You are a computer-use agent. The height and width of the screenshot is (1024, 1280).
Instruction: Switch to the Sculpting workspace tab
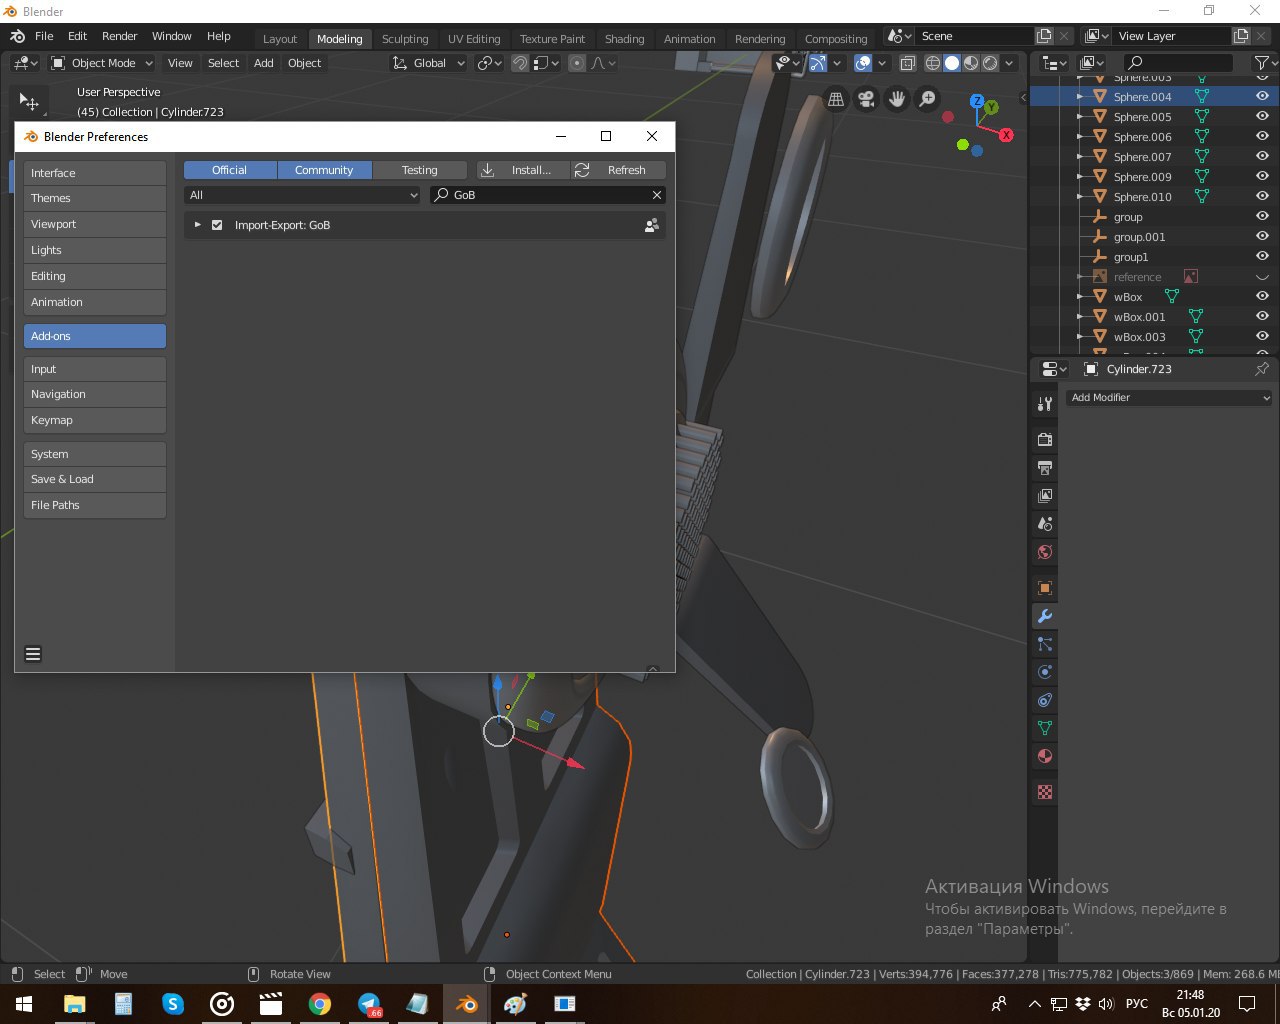(x=405, y=39)
